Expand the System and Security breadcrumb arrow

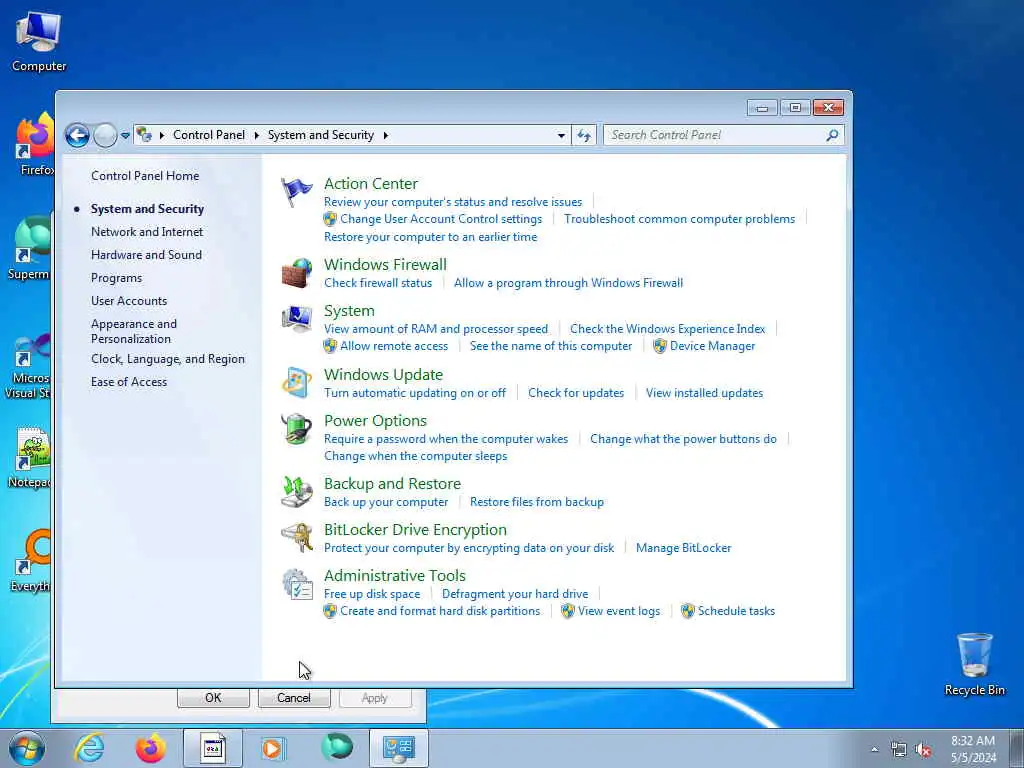(x=385, y=135)
